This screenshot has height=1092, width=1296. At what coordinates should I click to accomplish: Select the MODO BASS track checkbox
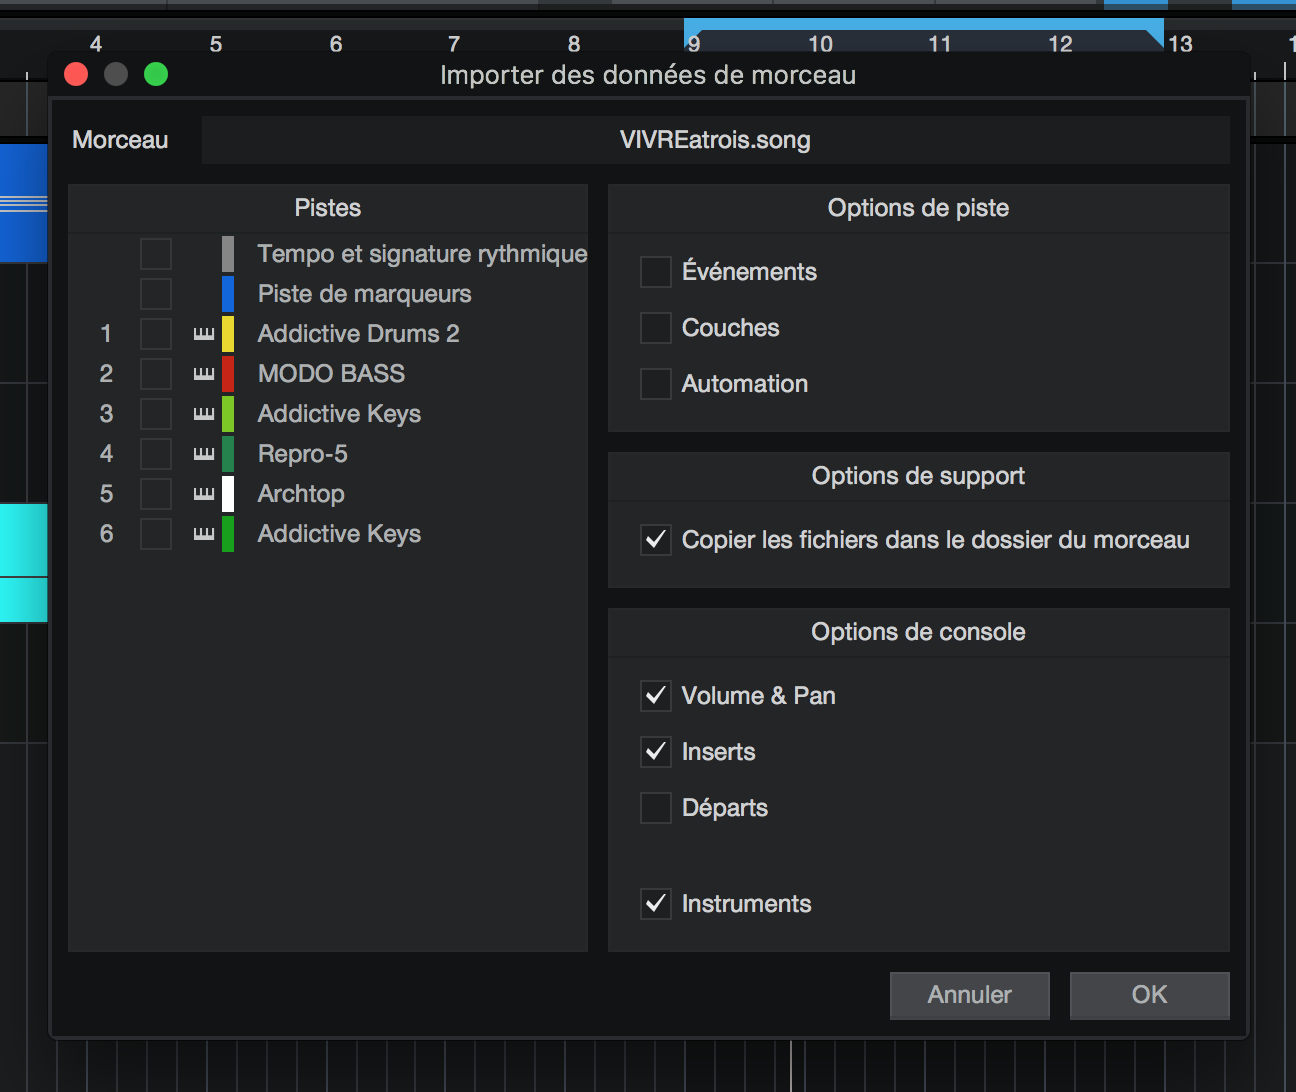coord(156,374)
